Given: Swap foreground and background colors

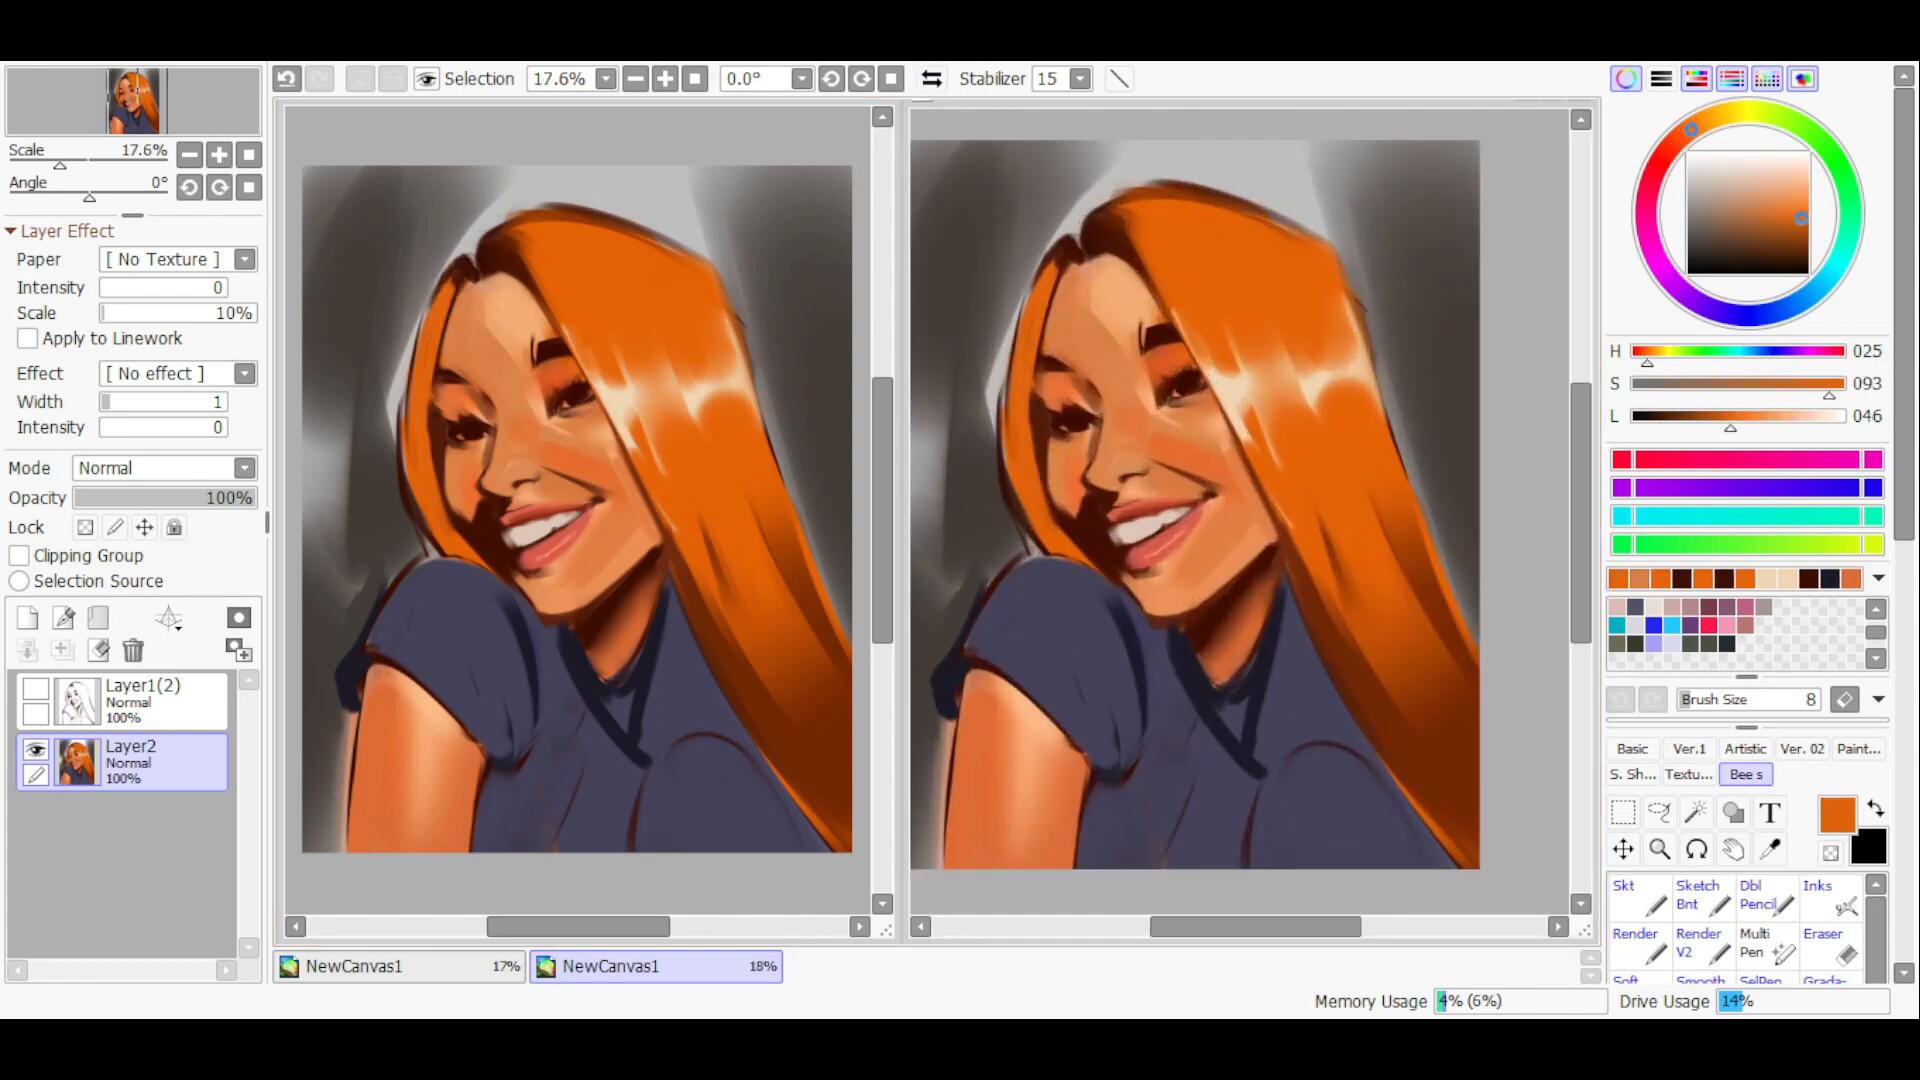Looking at the screenshot, I should 1875,808.
